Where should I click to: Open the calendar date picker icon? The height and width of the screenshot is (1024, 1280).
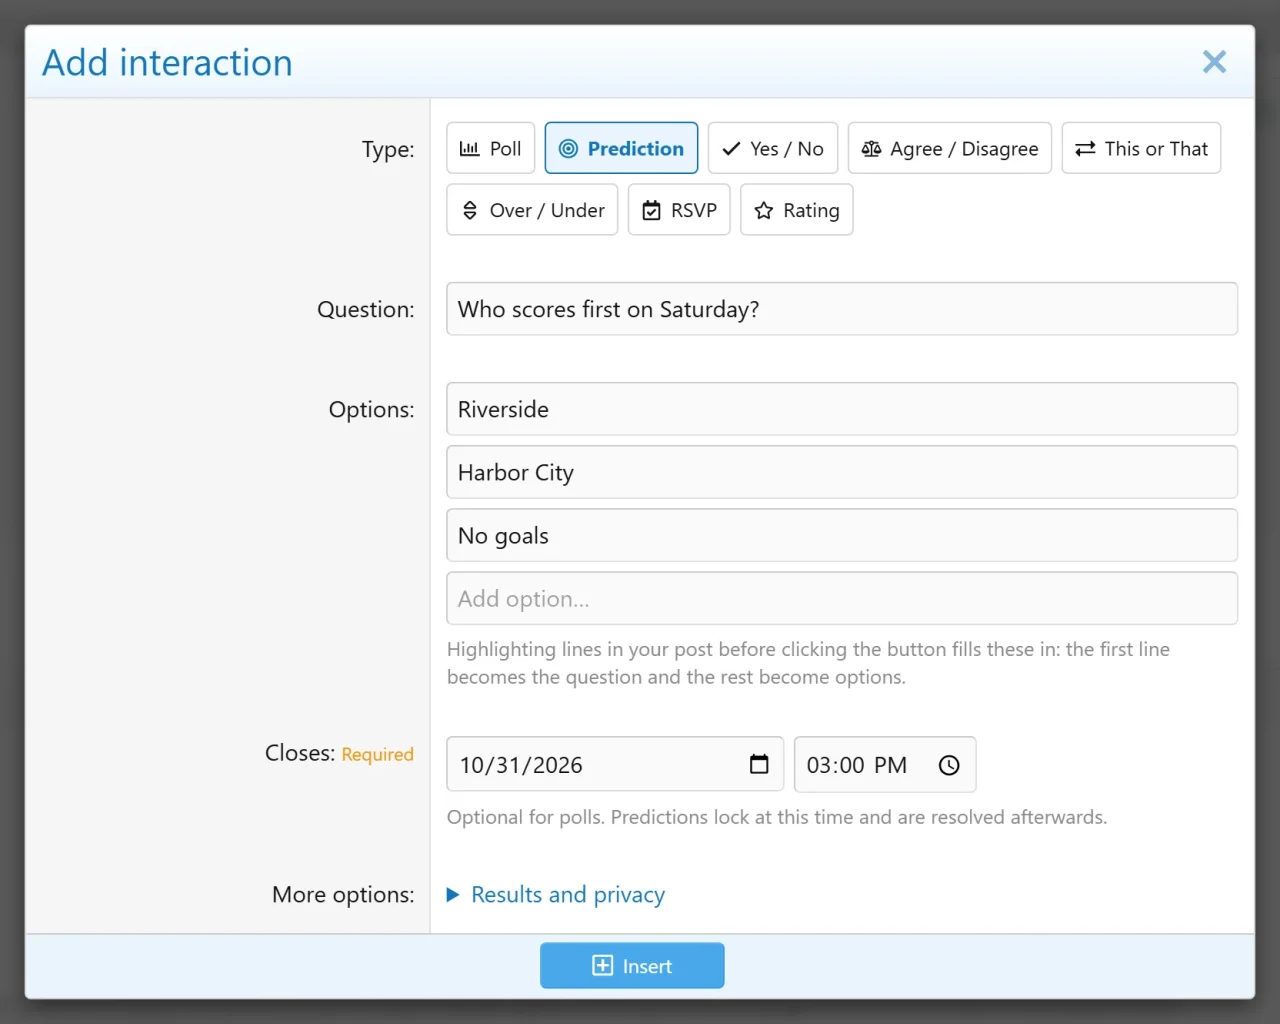pyautogui.click(x=759, y=764)
